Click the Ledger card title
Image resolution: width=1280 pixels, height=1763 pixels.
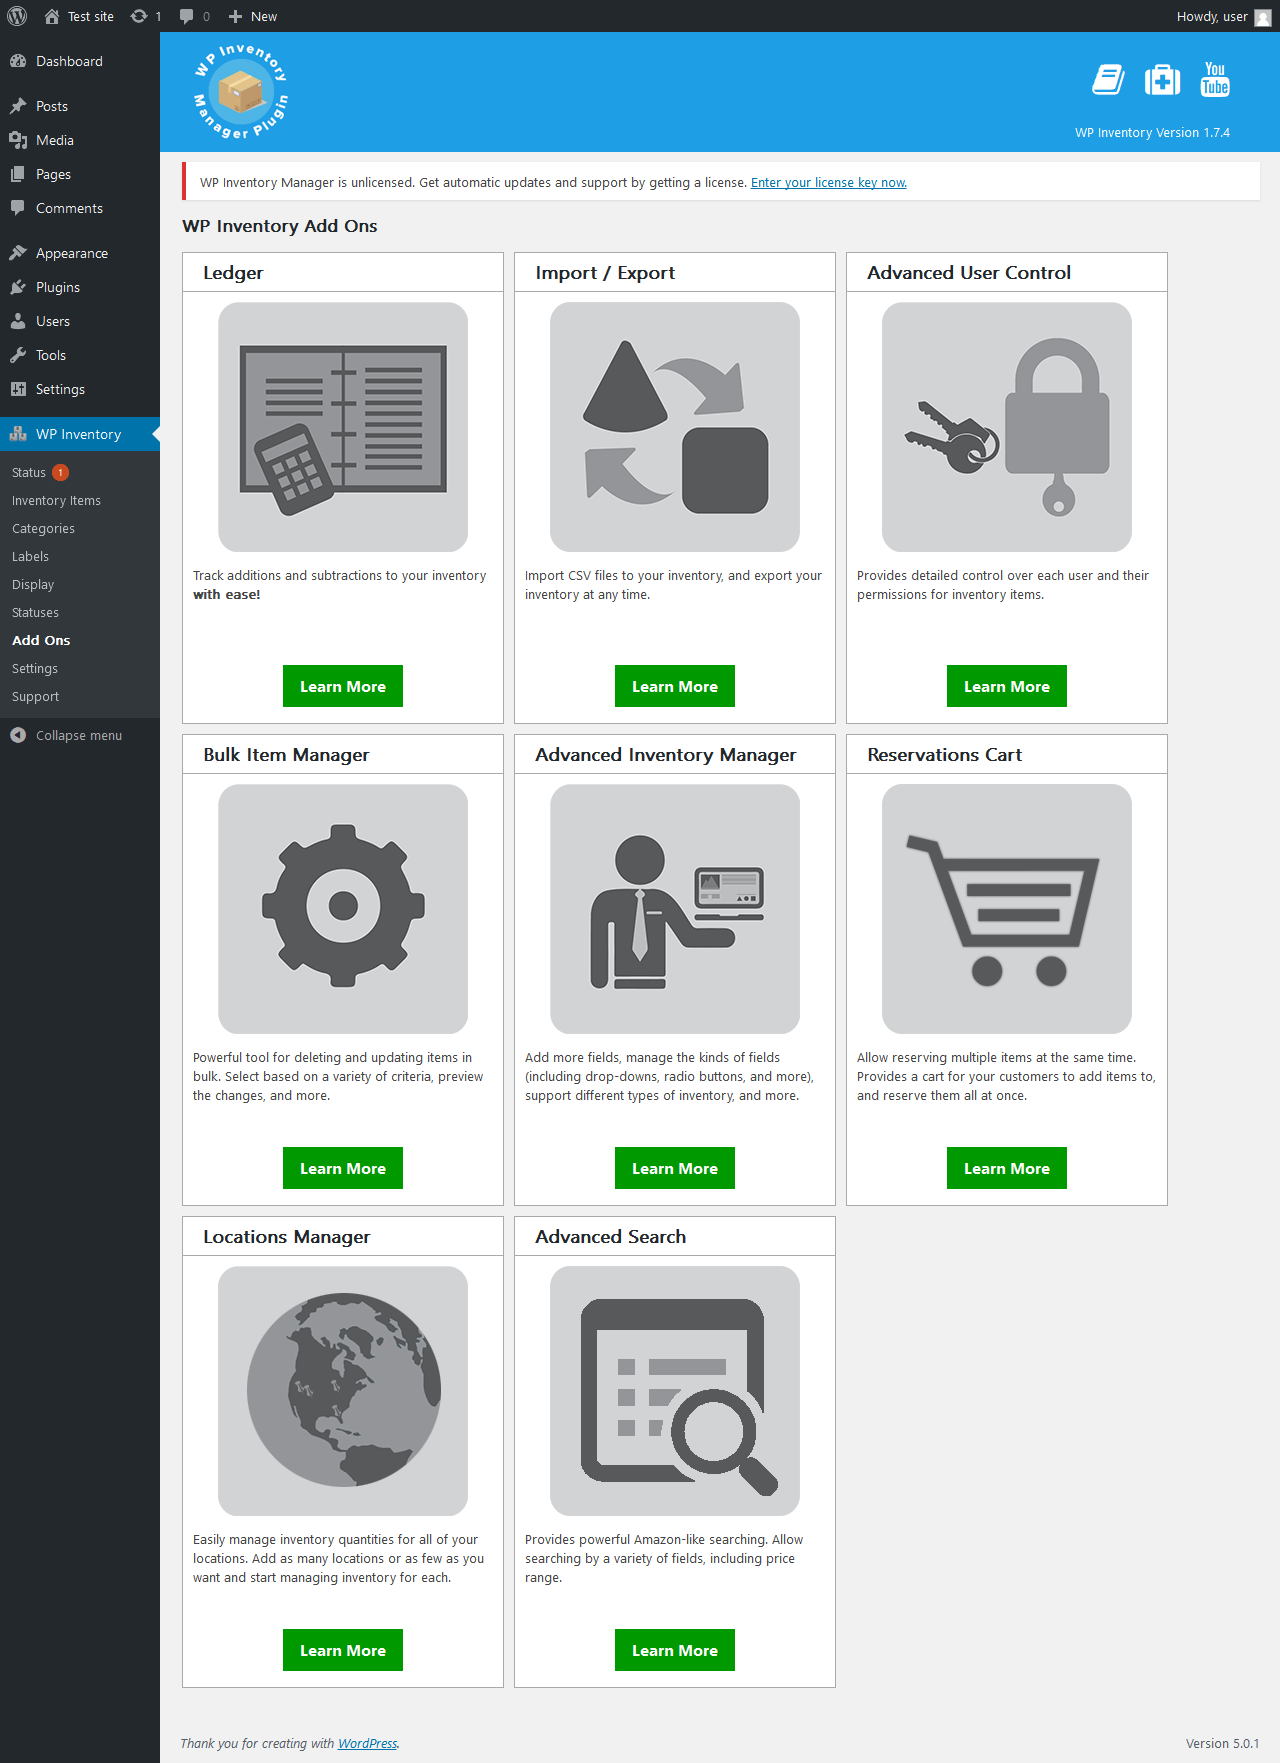click(x=233, y=273)
